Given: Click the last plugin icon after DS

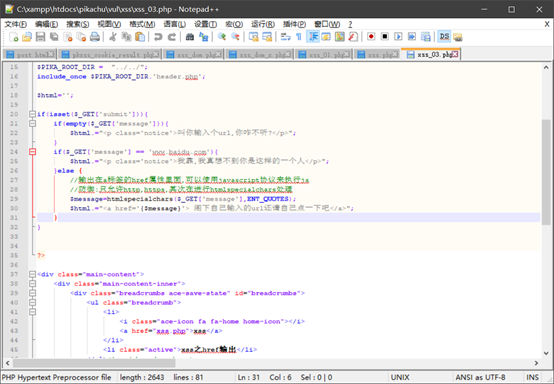Looking at the screenshot, I should tap(458, 37).
